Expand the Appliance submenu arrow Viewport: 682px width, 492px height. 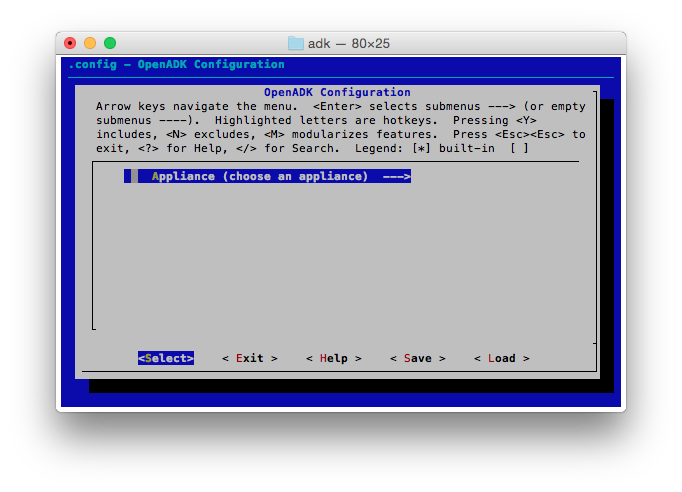(x=397, y=176)
